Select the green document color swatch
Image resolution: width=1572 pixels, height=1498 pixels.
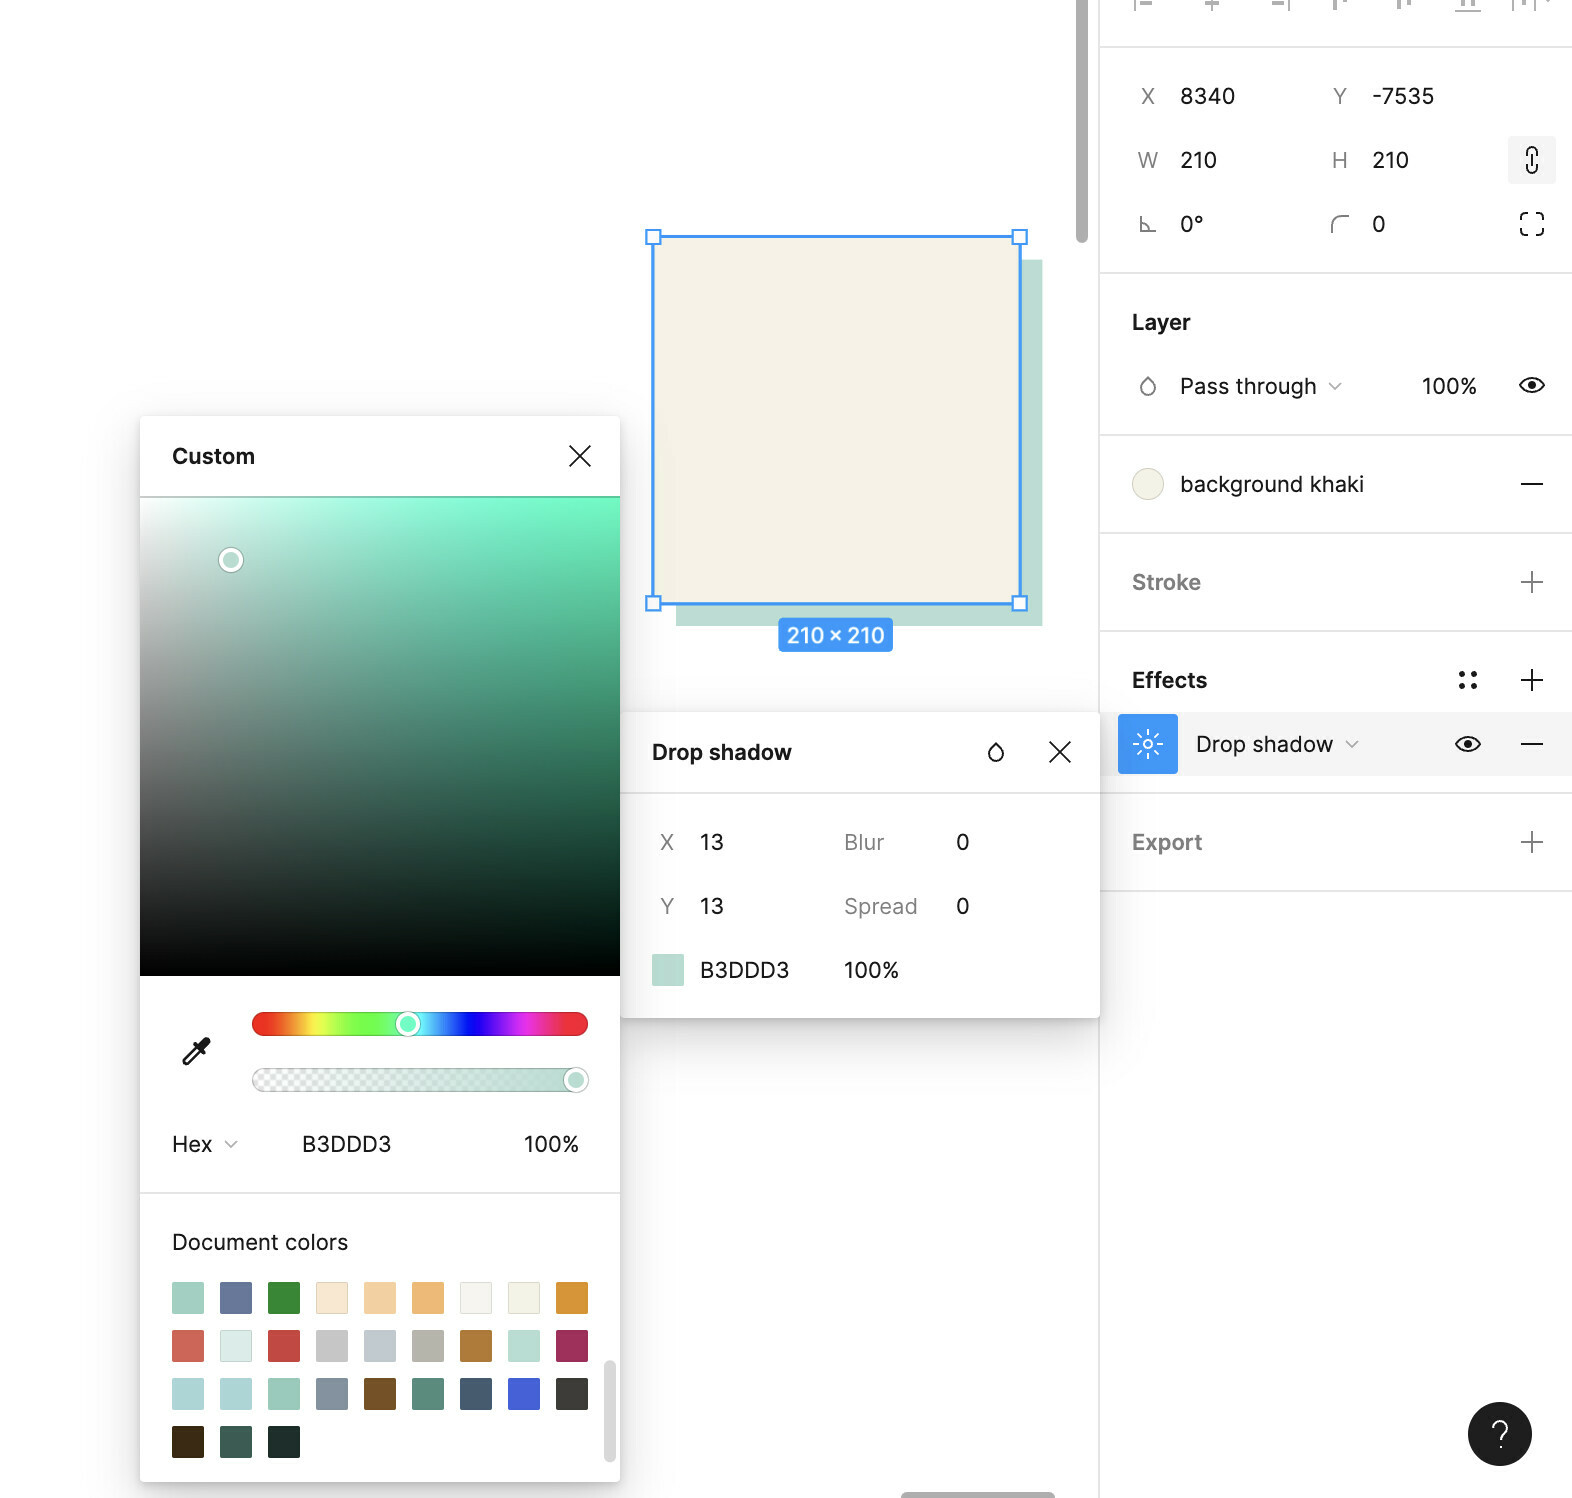point(284,1298)
